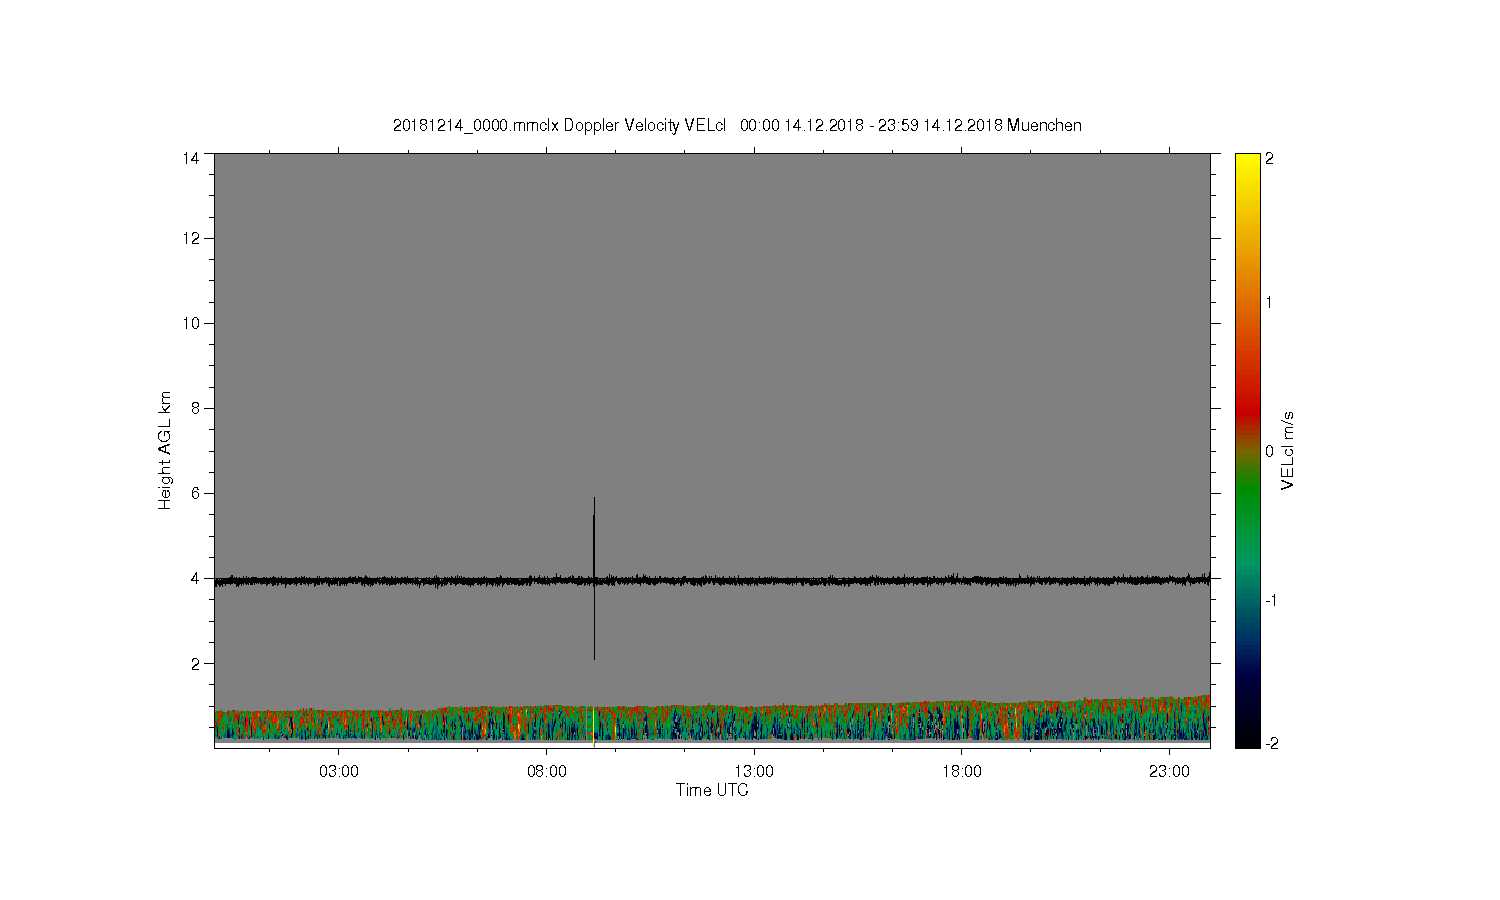Click the 23:00 time tick label
This screenshot has height=900, width=1500.
pos(1169,772)
